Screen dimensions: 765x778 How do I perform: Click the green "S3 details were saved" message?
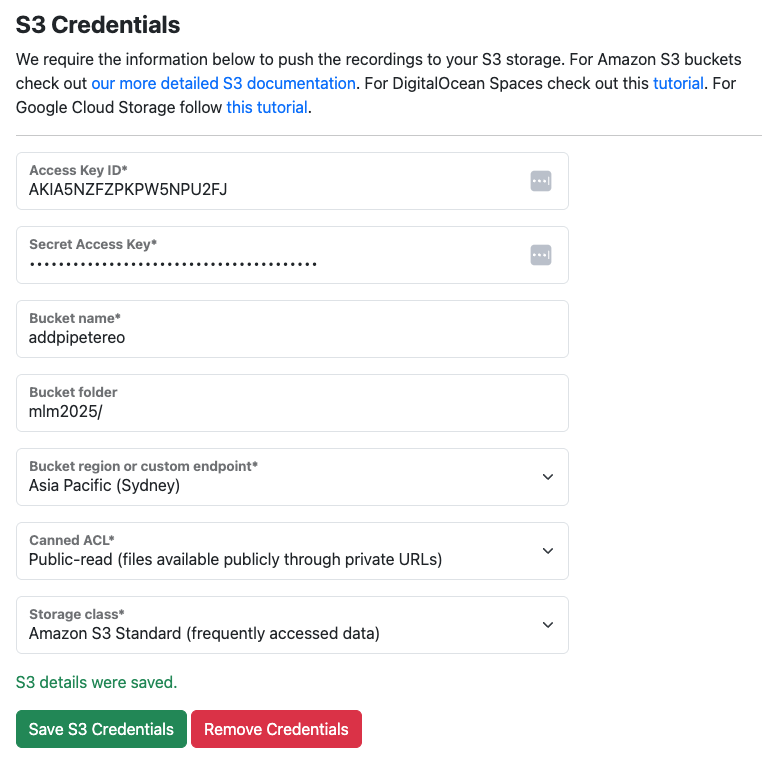tap(96, 682)
